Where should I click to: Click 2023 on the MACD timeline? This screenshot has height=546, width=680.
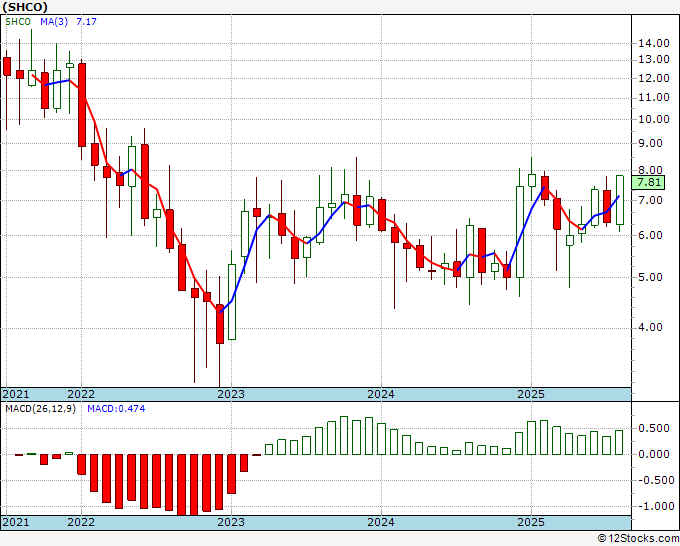click(x=231, y=522)
